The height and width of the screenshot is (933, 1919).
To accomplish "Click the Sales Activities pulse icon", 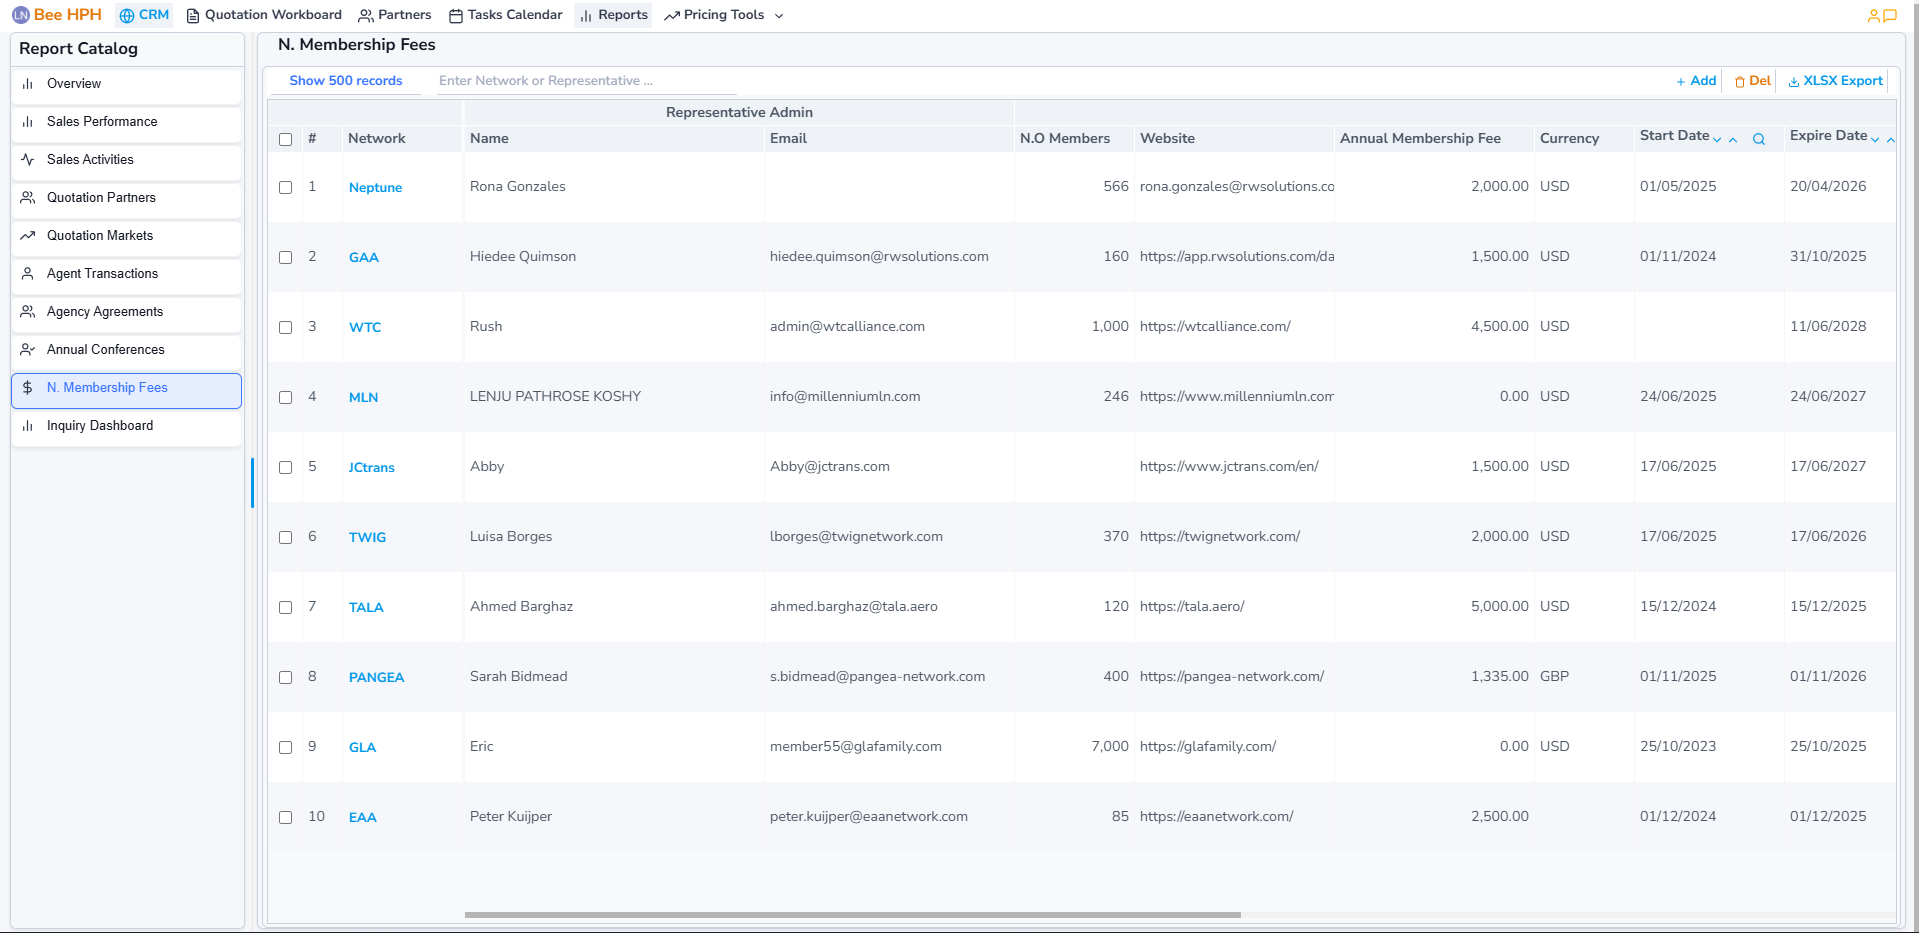I will (28, 160).
